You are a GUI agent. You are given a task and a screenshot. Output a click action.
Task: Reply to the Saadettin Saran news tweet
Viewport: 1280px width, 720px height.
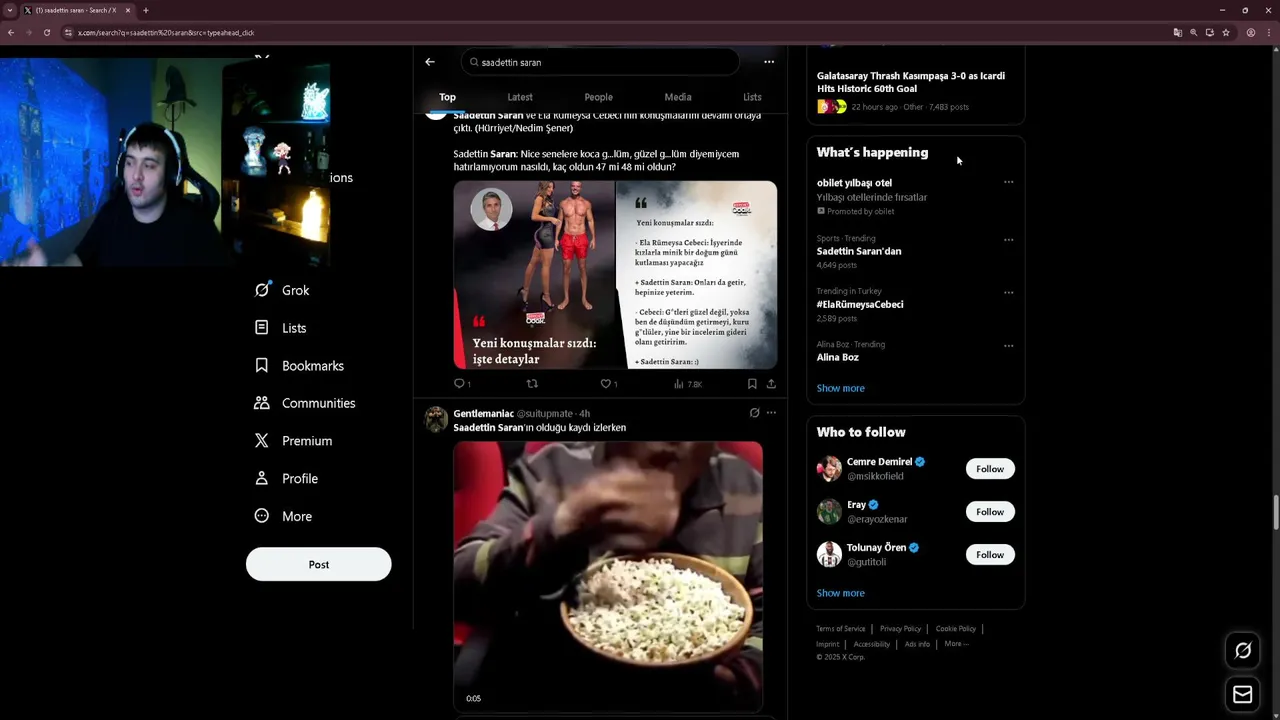pyautogui.click(x=459, y=383)
